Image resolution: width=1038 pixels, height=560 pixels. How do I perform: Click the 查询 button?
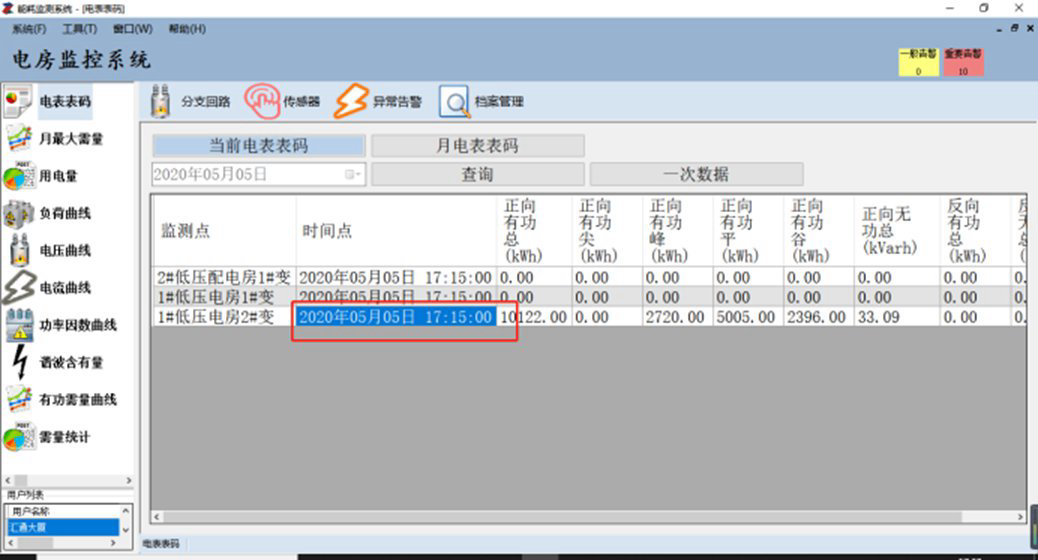477,174
